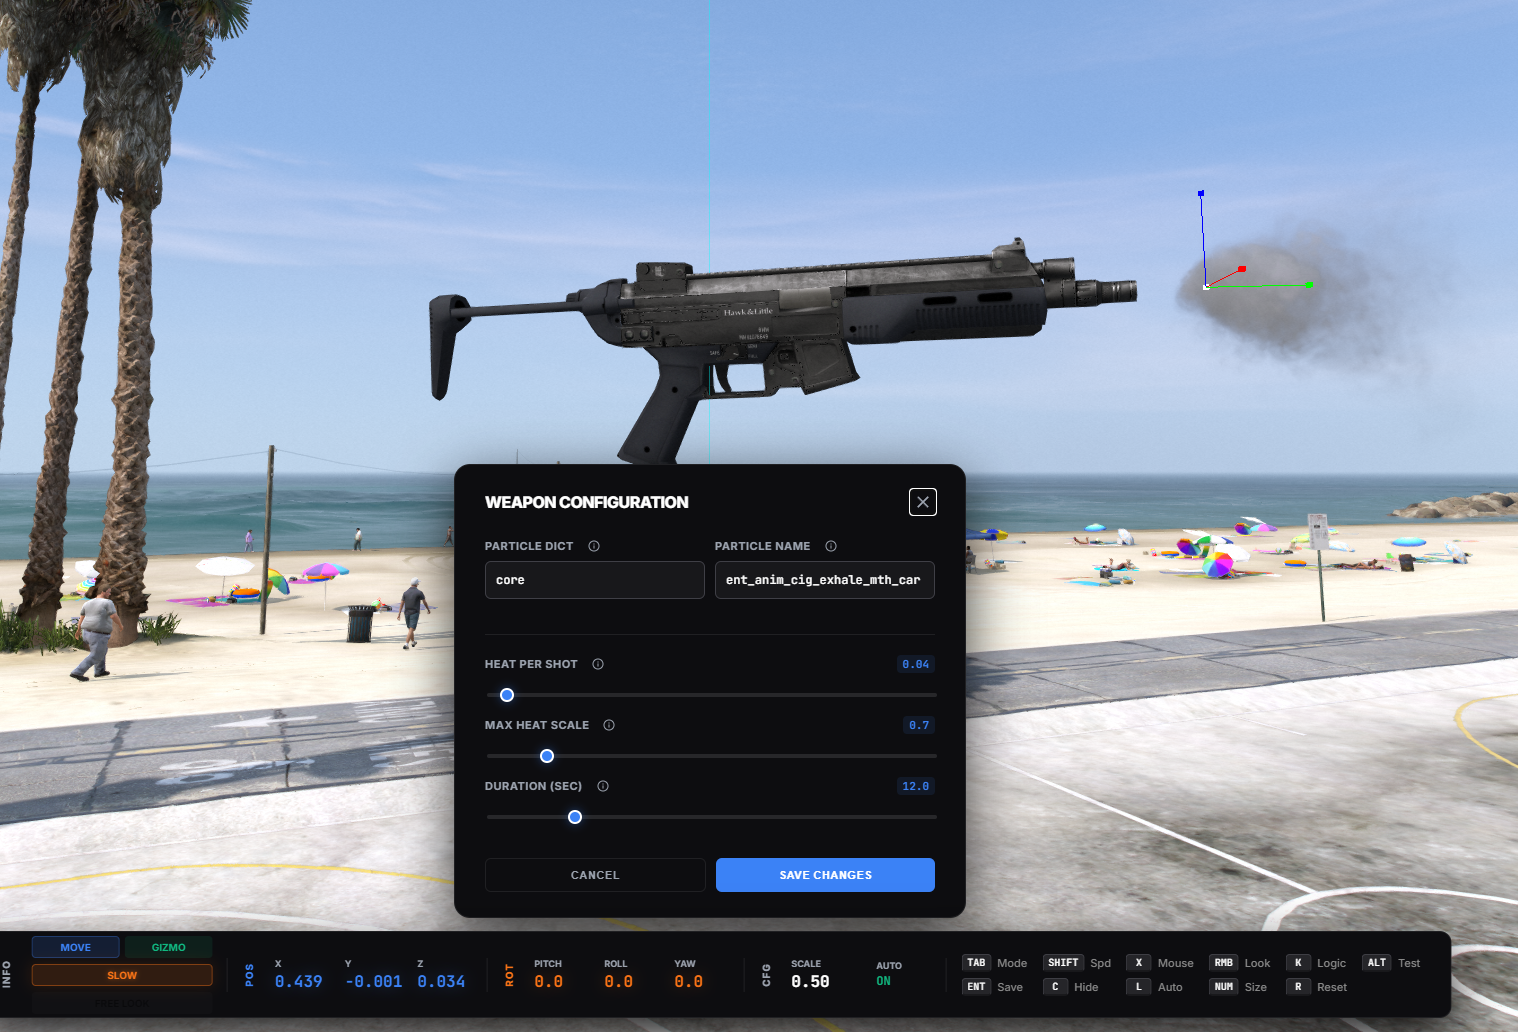This screenshot has height=1032, width=1518.
Task: Click inside the Particle Dict text field
Action: (594, 580)
